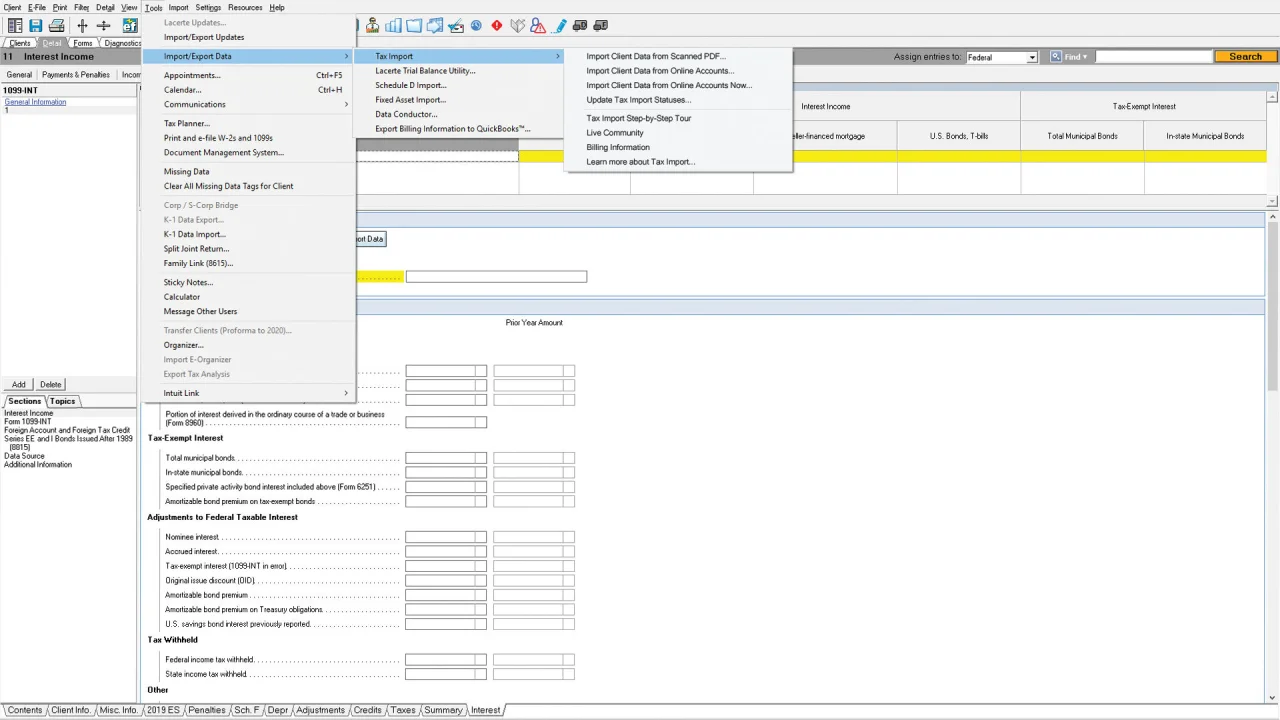The width and height of the screenshot is (1280, 720).
Task: Click the Delete button
Action: 51,384
